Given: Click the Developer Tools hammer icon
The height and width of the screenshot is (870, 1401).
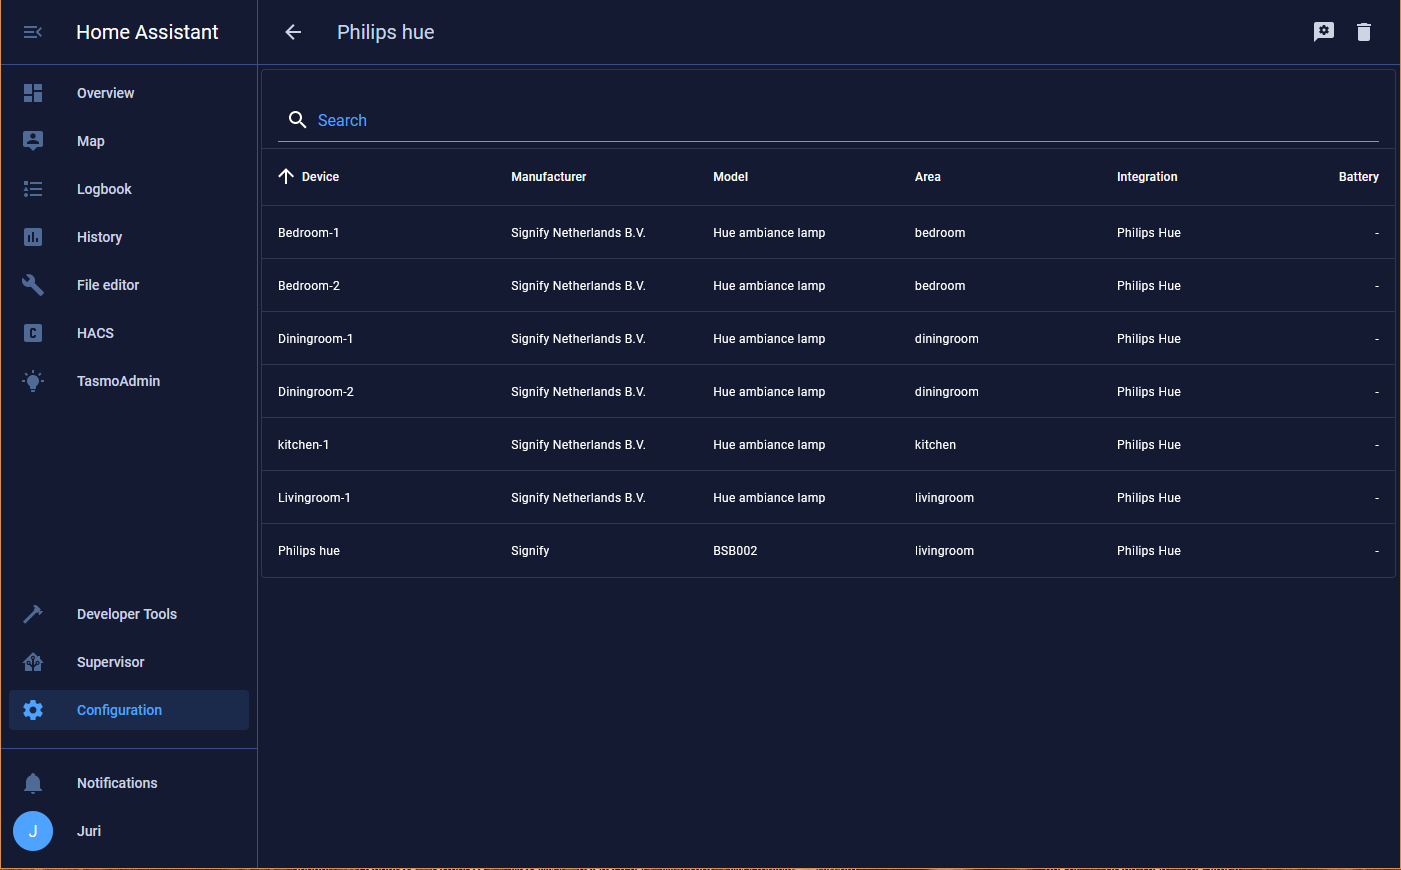Looking at the screenshot, I should pos(33,614).
